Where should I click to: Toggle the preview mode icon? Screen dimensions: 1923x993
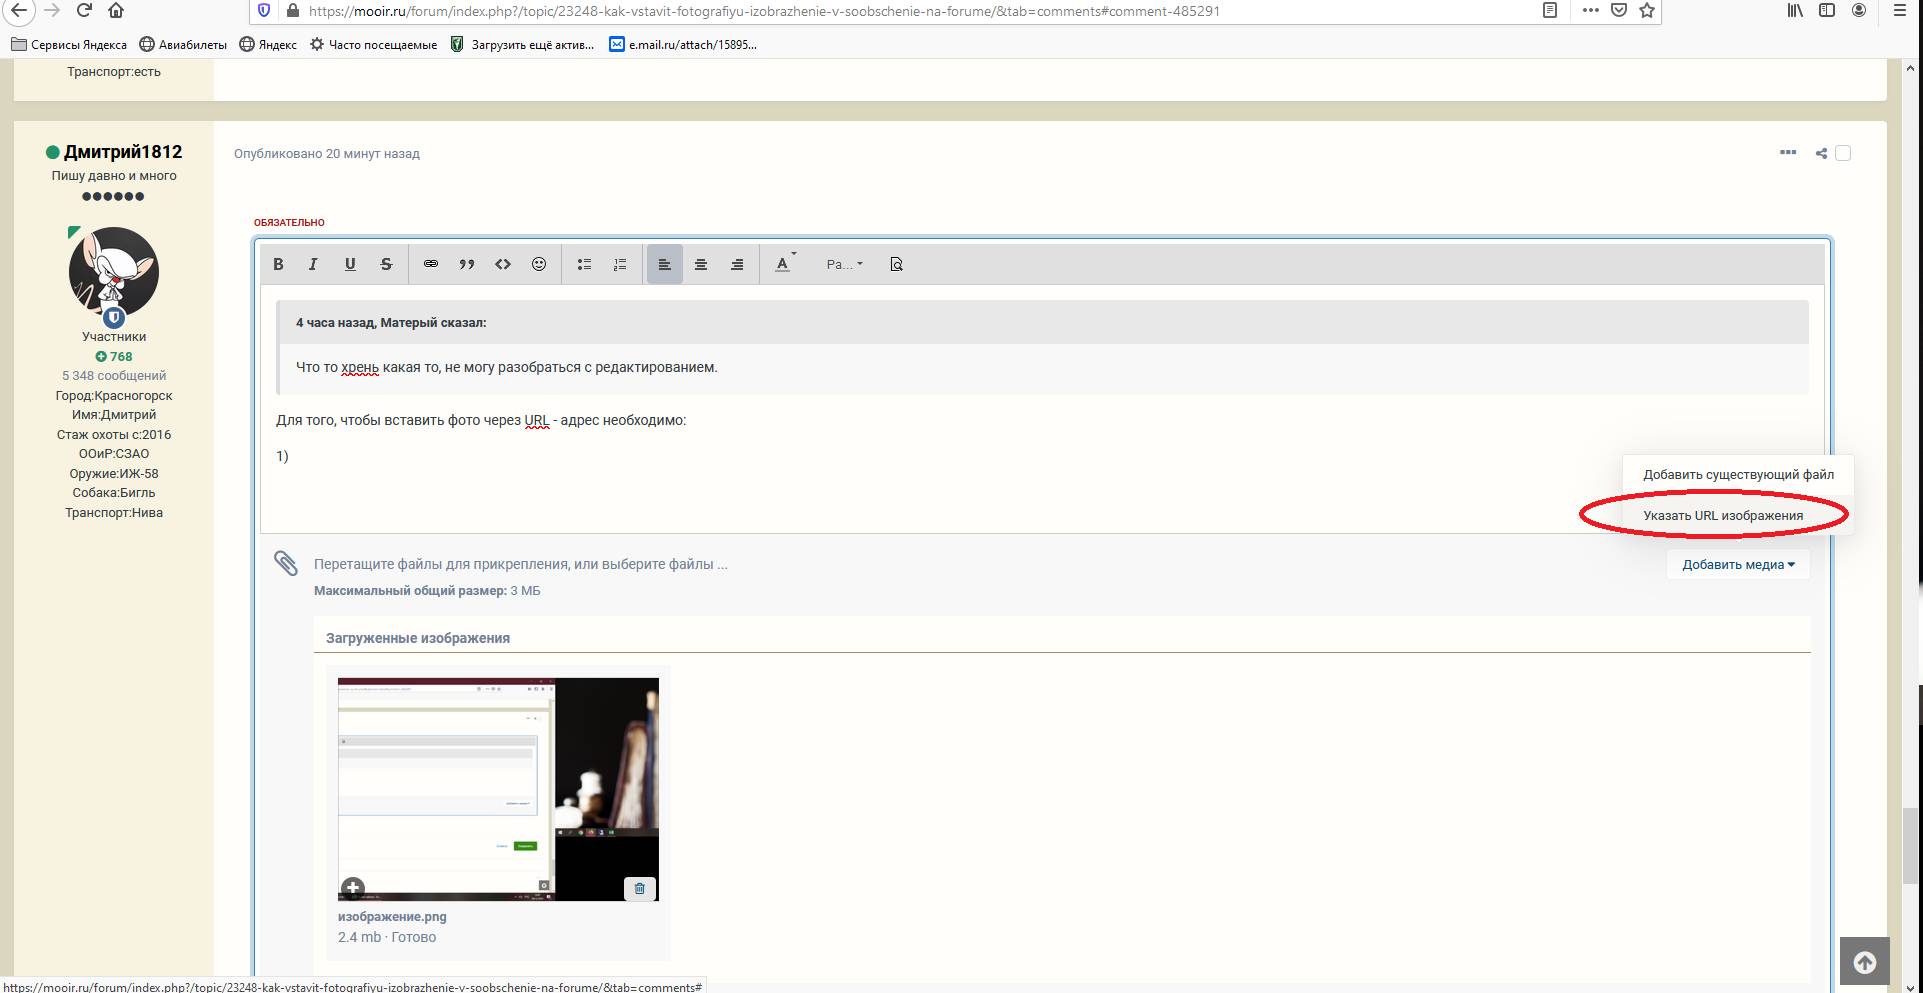[x=896, y=265]
